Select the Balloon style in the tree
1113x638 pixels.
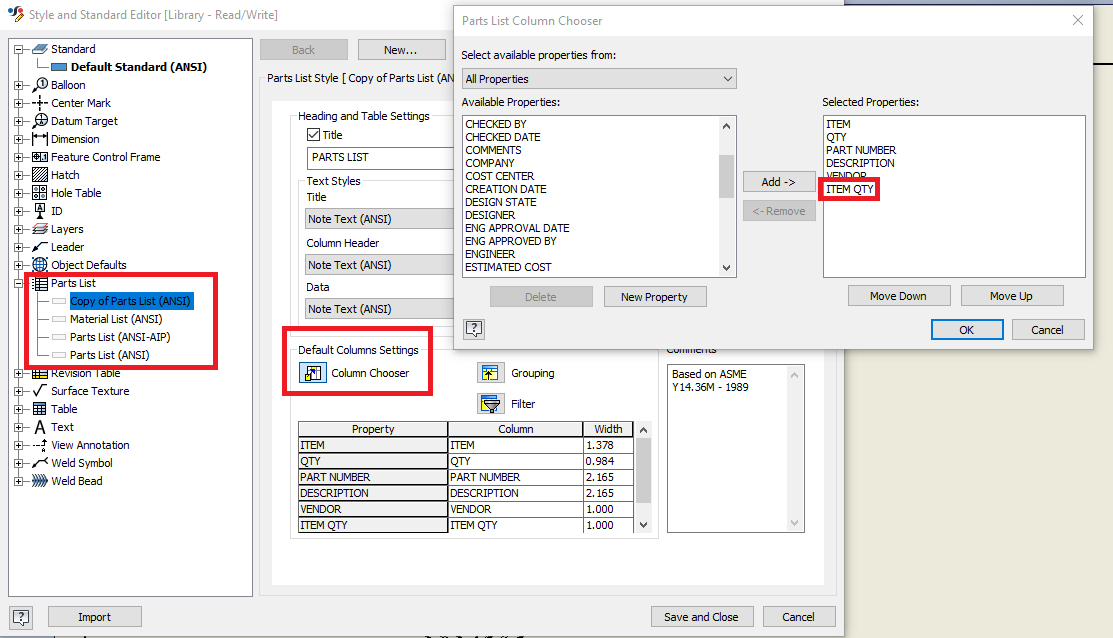click(67, 84)
